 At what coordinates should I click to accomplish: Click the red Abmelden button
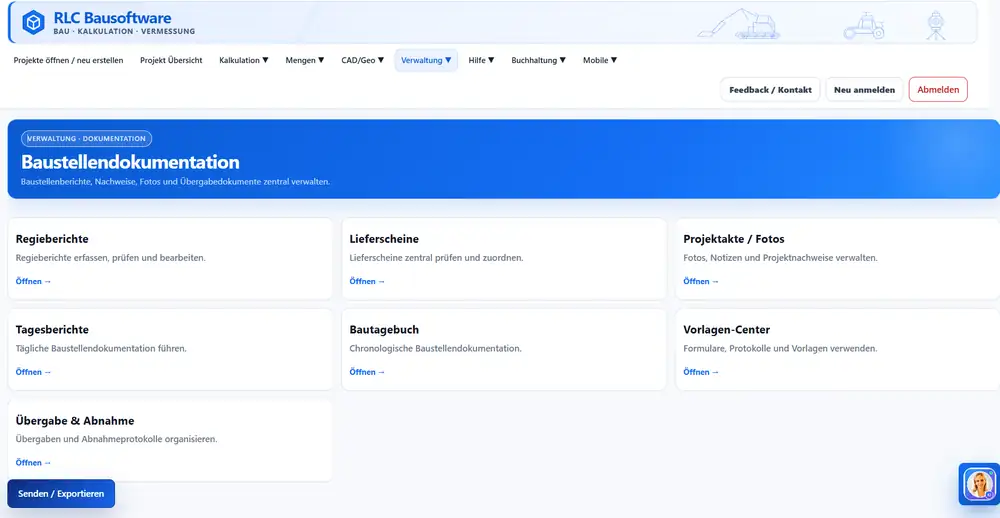pos(938,90)
